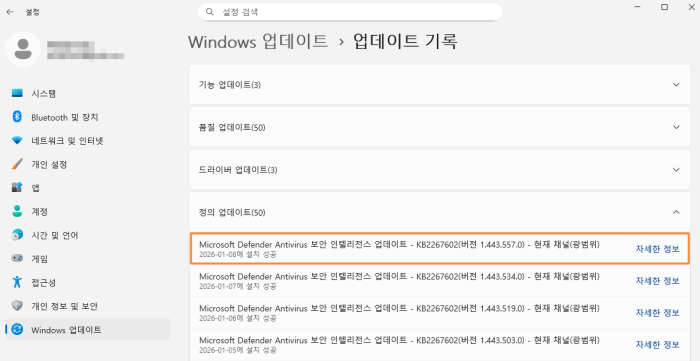Open the 계정 settings page
Image resolution: width=700 pixels, height=361 pixels.
pyautogui.click(x=88, y=212)
